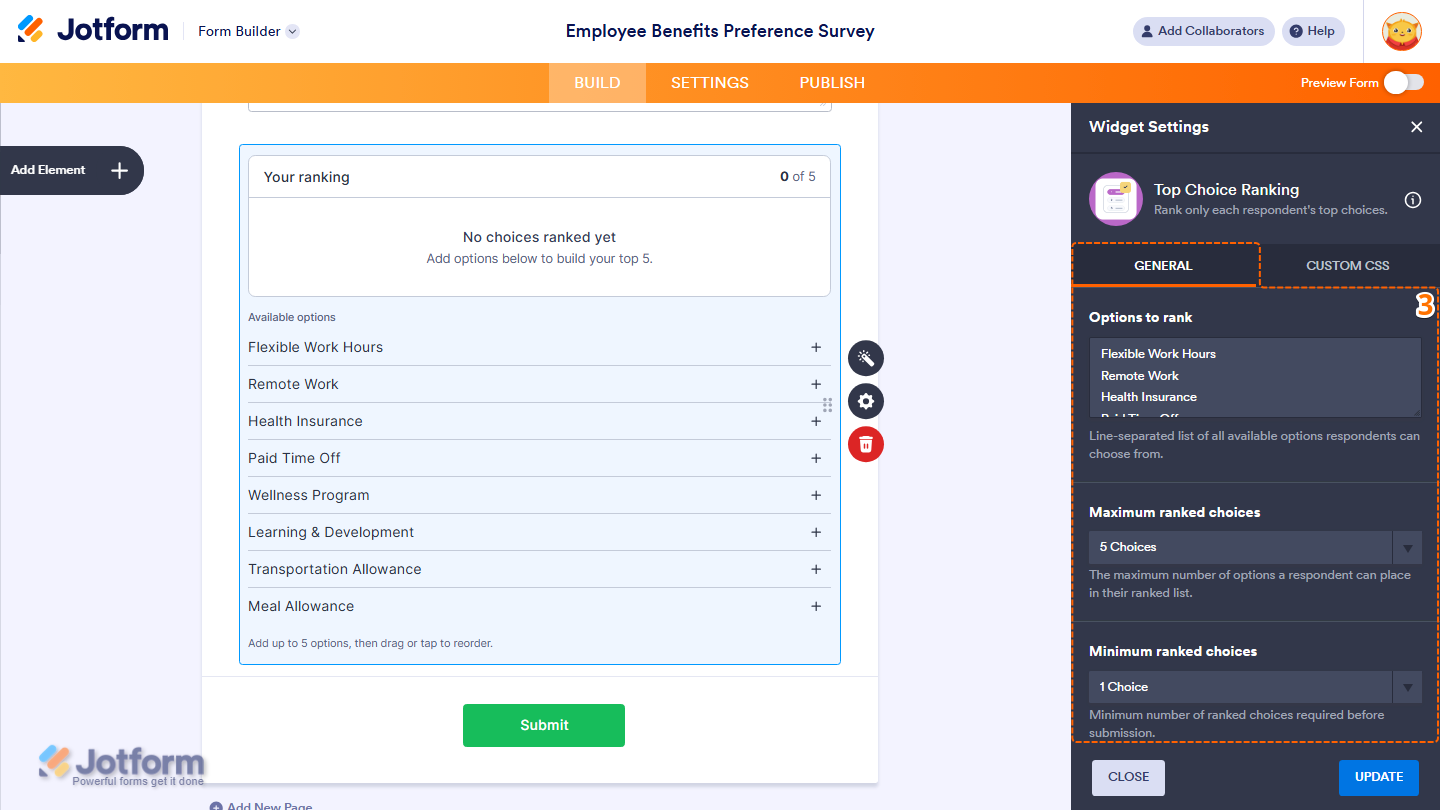Click the Flexible Work Hours option text

315,347
